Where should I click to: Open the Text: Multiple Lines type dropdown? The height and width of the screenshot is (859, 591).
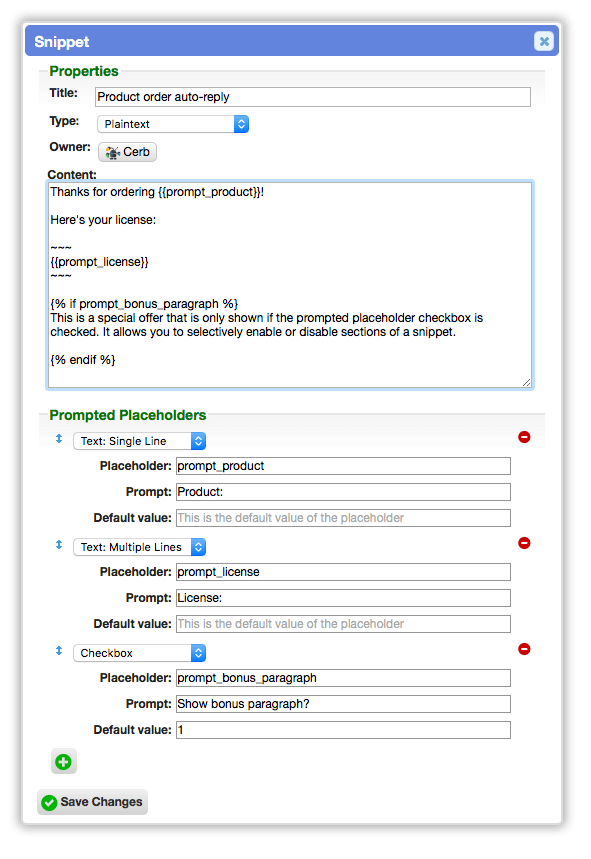click(x=140, y=547)
